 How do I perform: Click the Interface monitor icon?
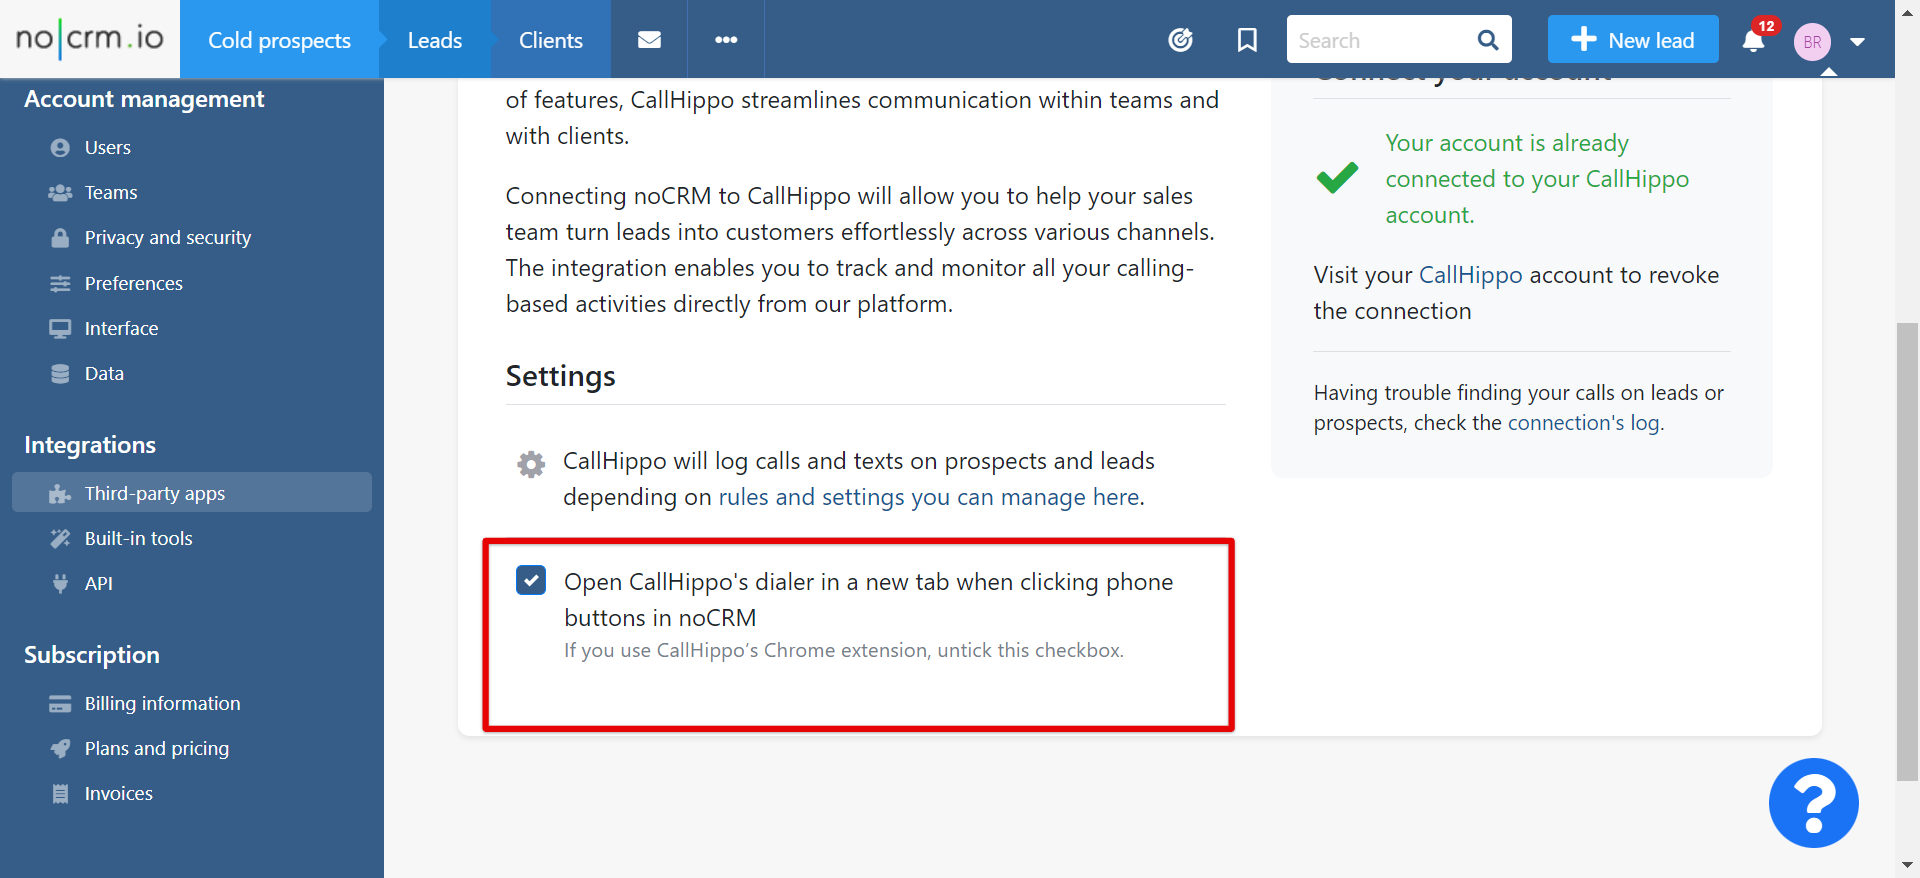60,329
